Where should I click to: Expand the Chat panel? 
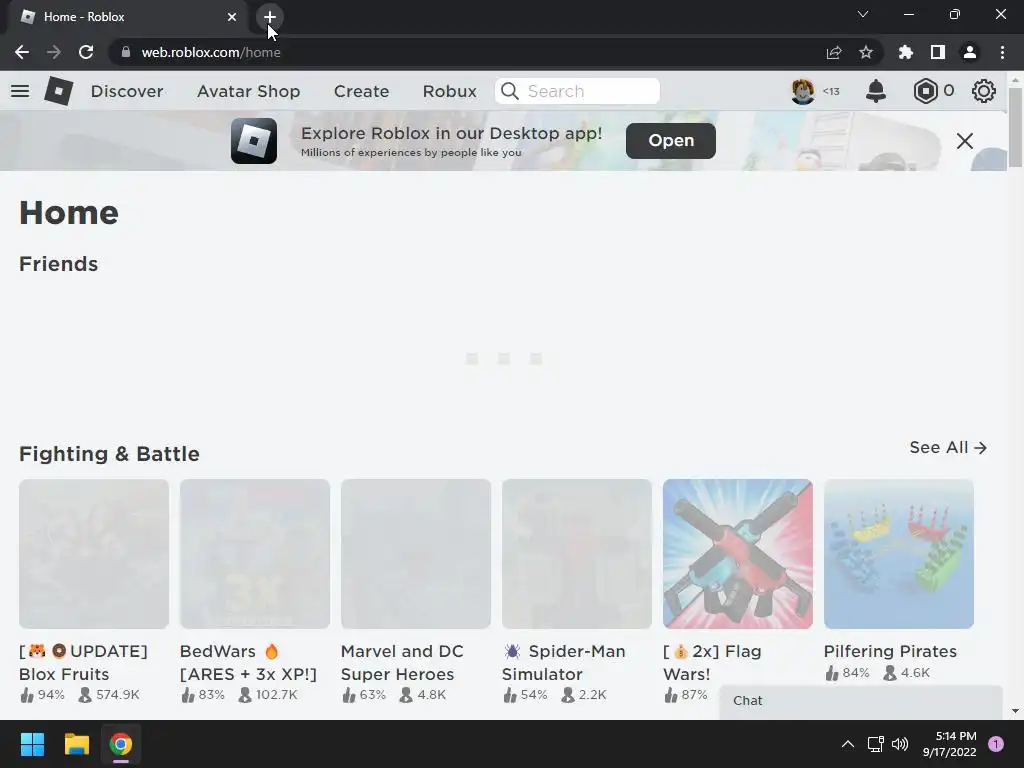[x=861, y=701]
